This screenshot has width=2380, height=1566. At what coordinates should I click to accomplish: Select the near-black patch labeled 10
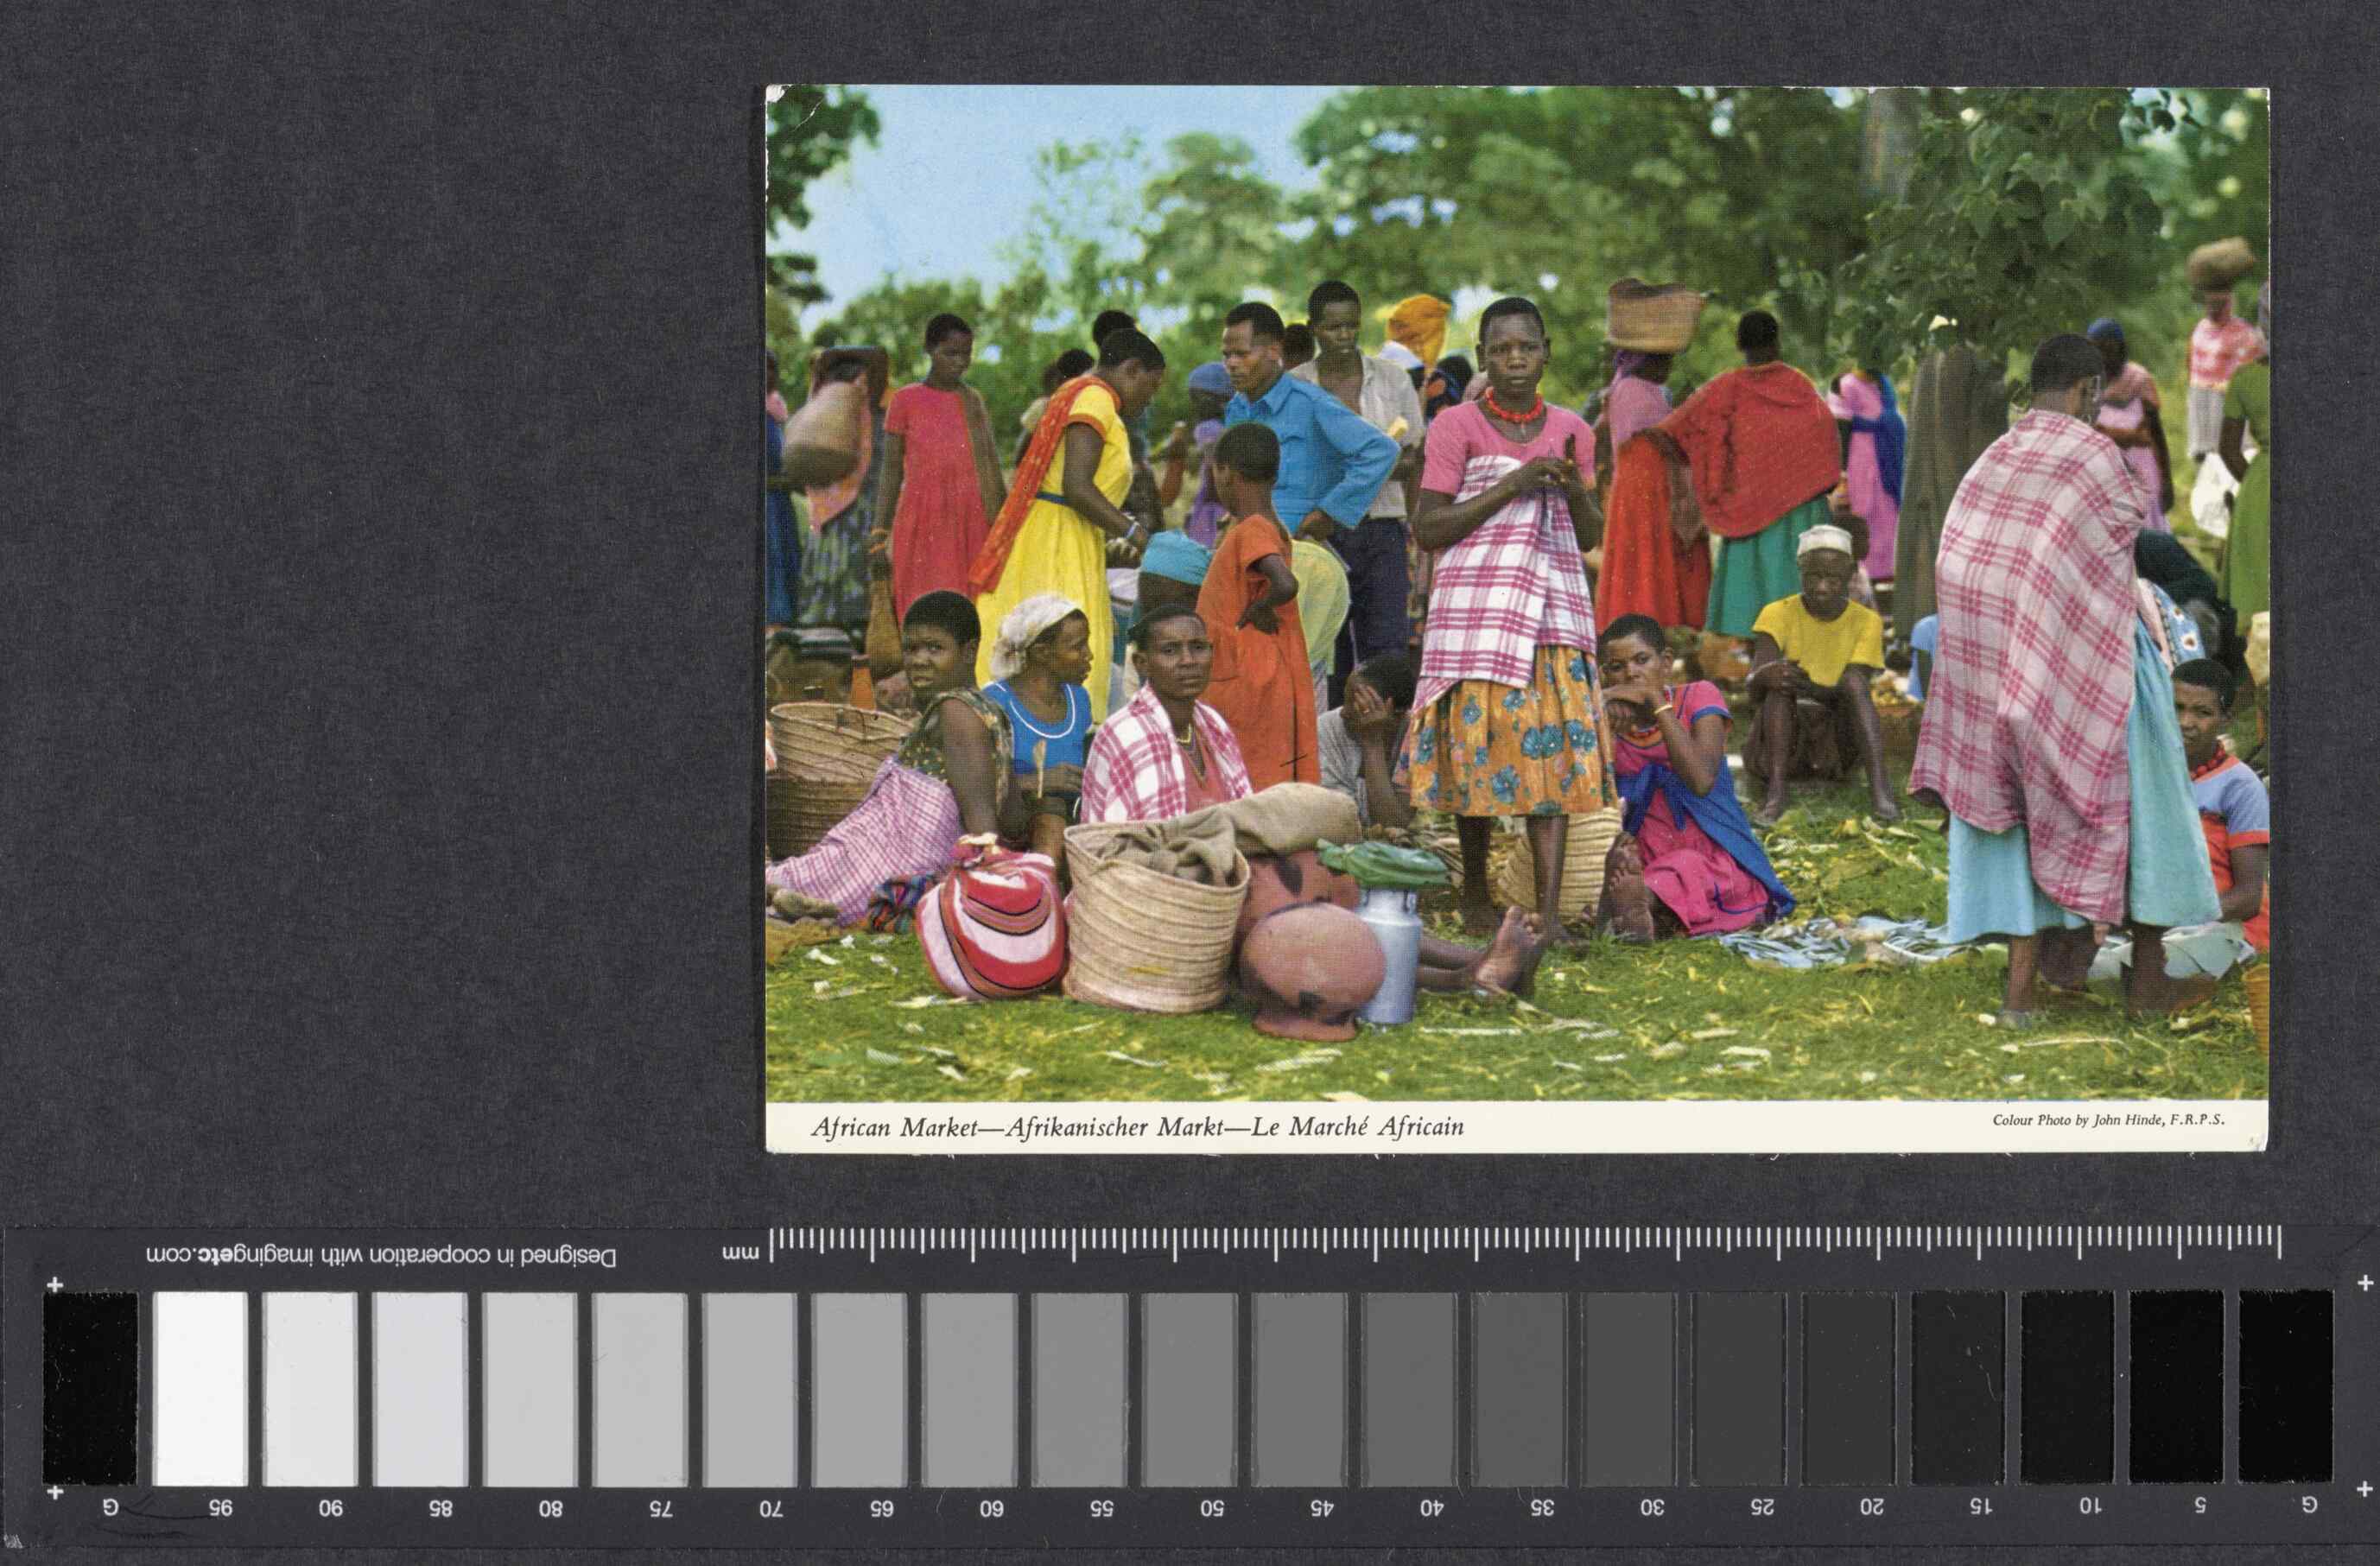[2068, 1388]
